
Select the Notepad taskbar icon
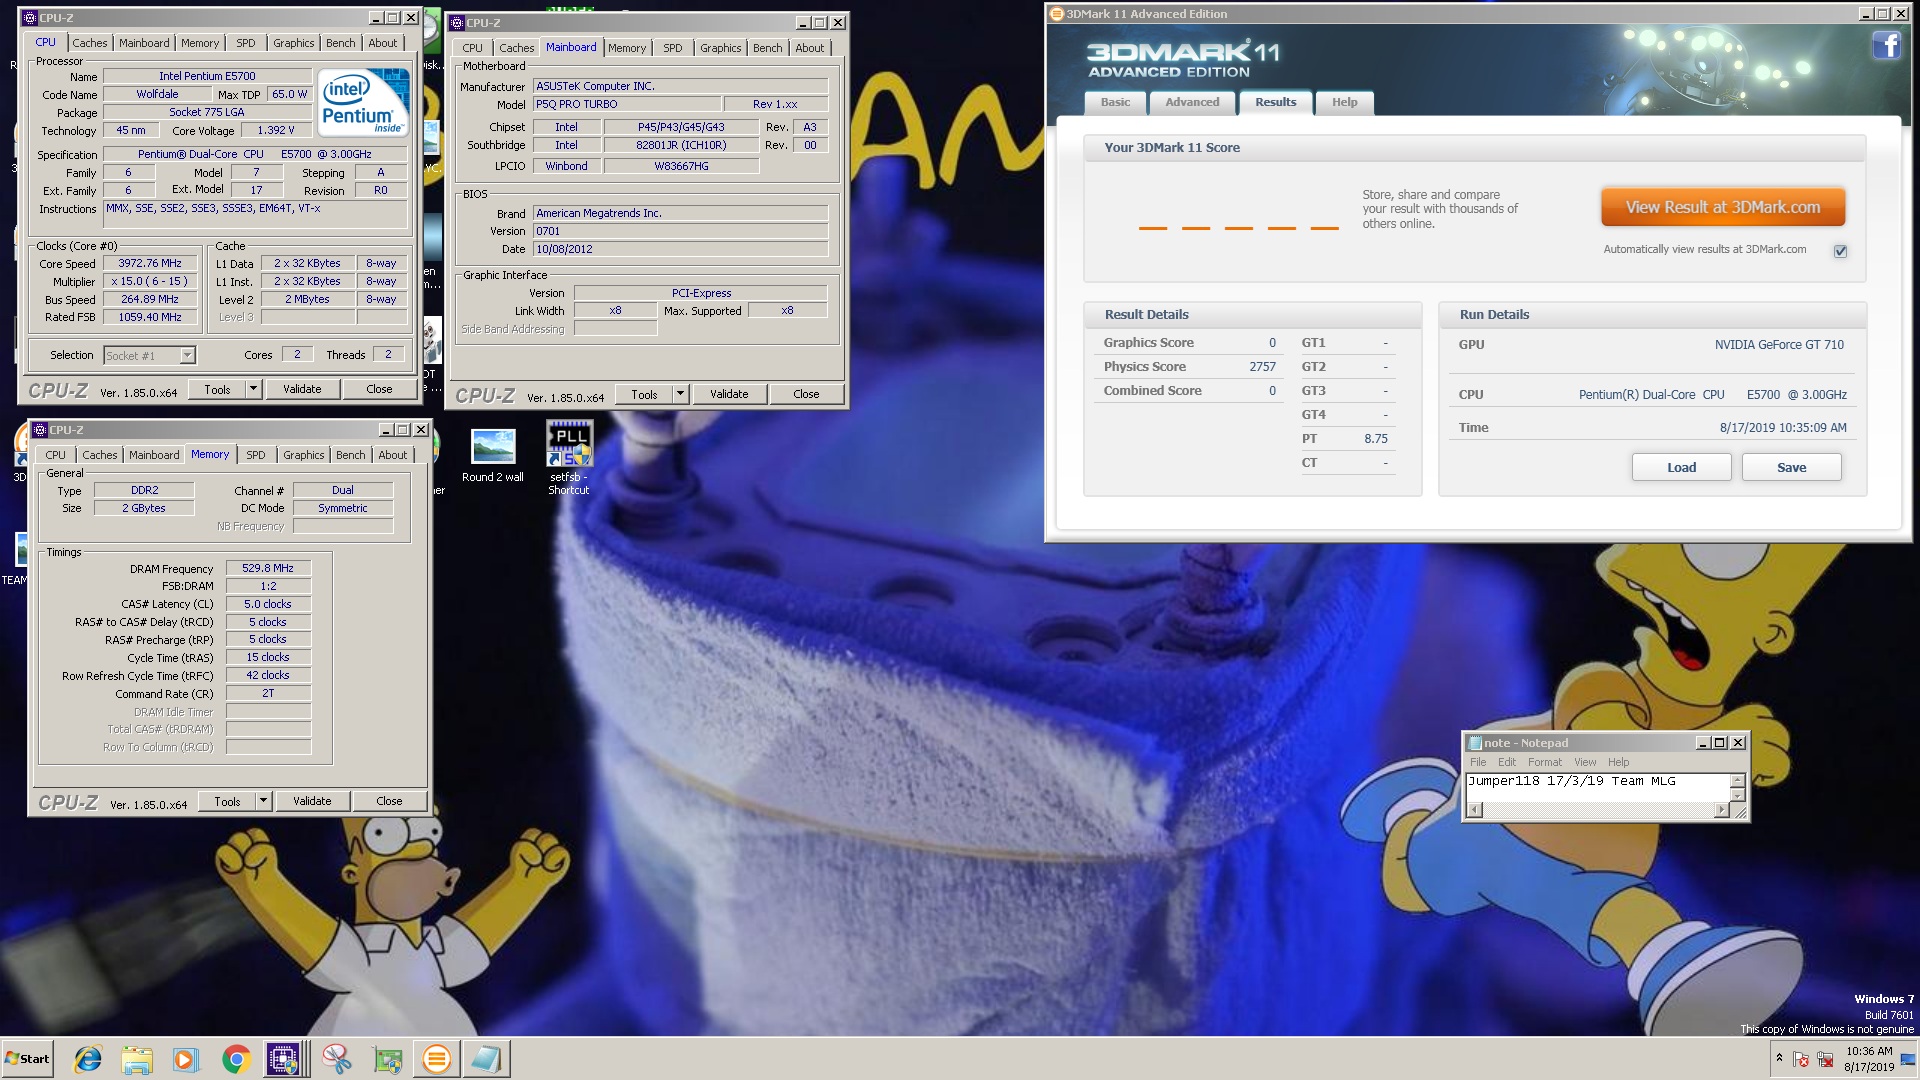[486, 1059]
